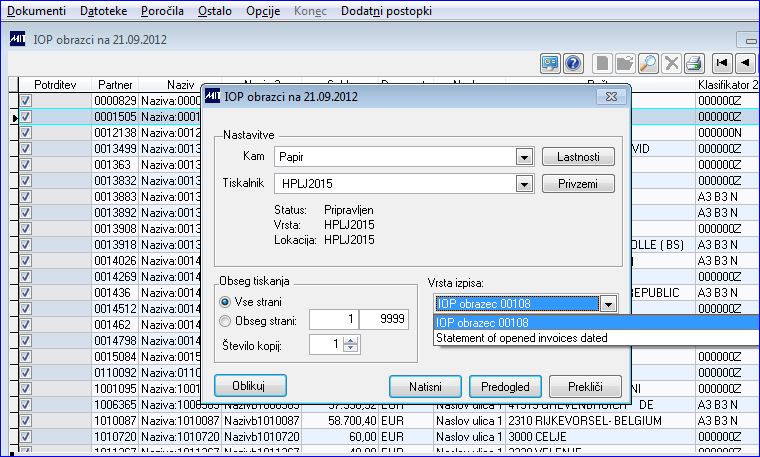This screenshot has width=760, height=457.
Task: Increase Število kopij with the stepper arrow
Action: [351, 340]
